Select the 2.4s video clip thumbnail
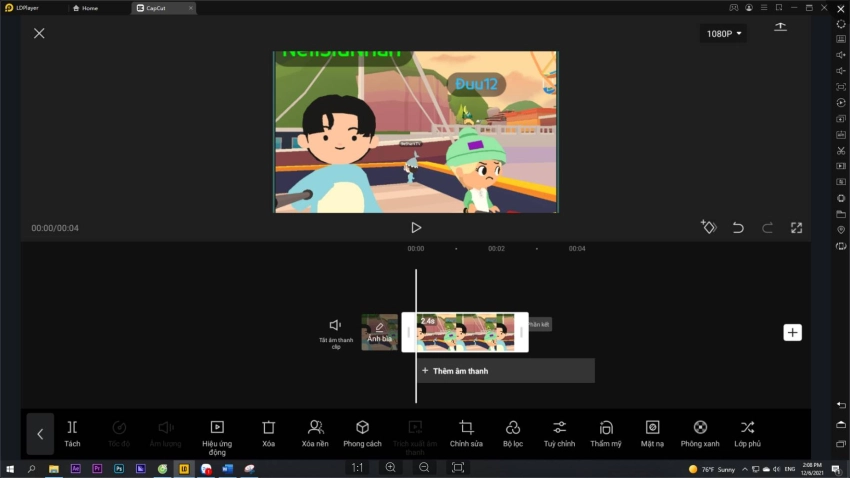The height and width of the screenshot is (478, 850). (x=465, y=333)
